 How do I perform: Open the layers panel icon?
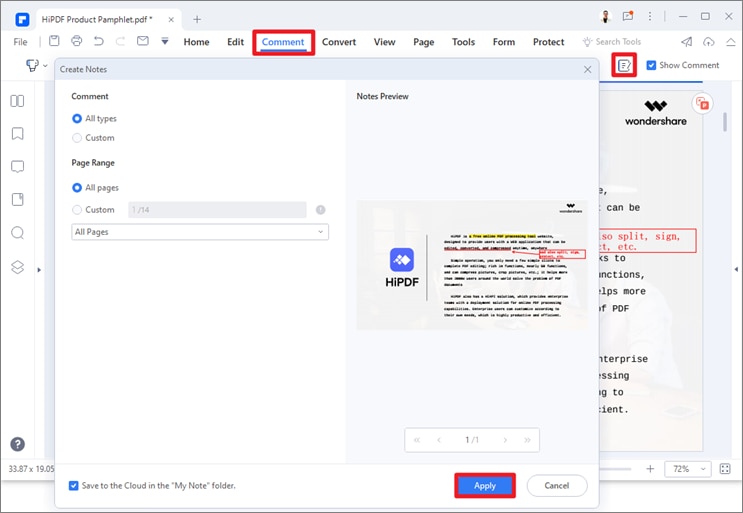(18, 267)
